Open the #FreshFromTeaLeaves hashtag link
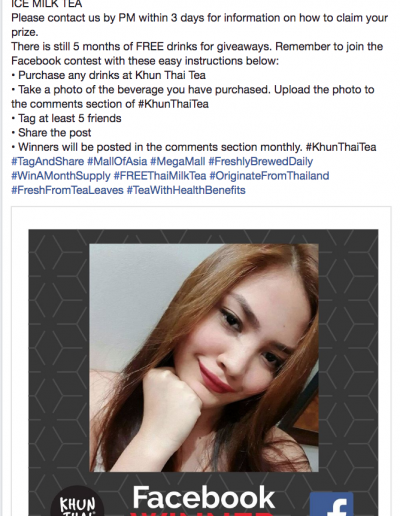The height and width of the screenshot is (516, 400). (67, 190)
